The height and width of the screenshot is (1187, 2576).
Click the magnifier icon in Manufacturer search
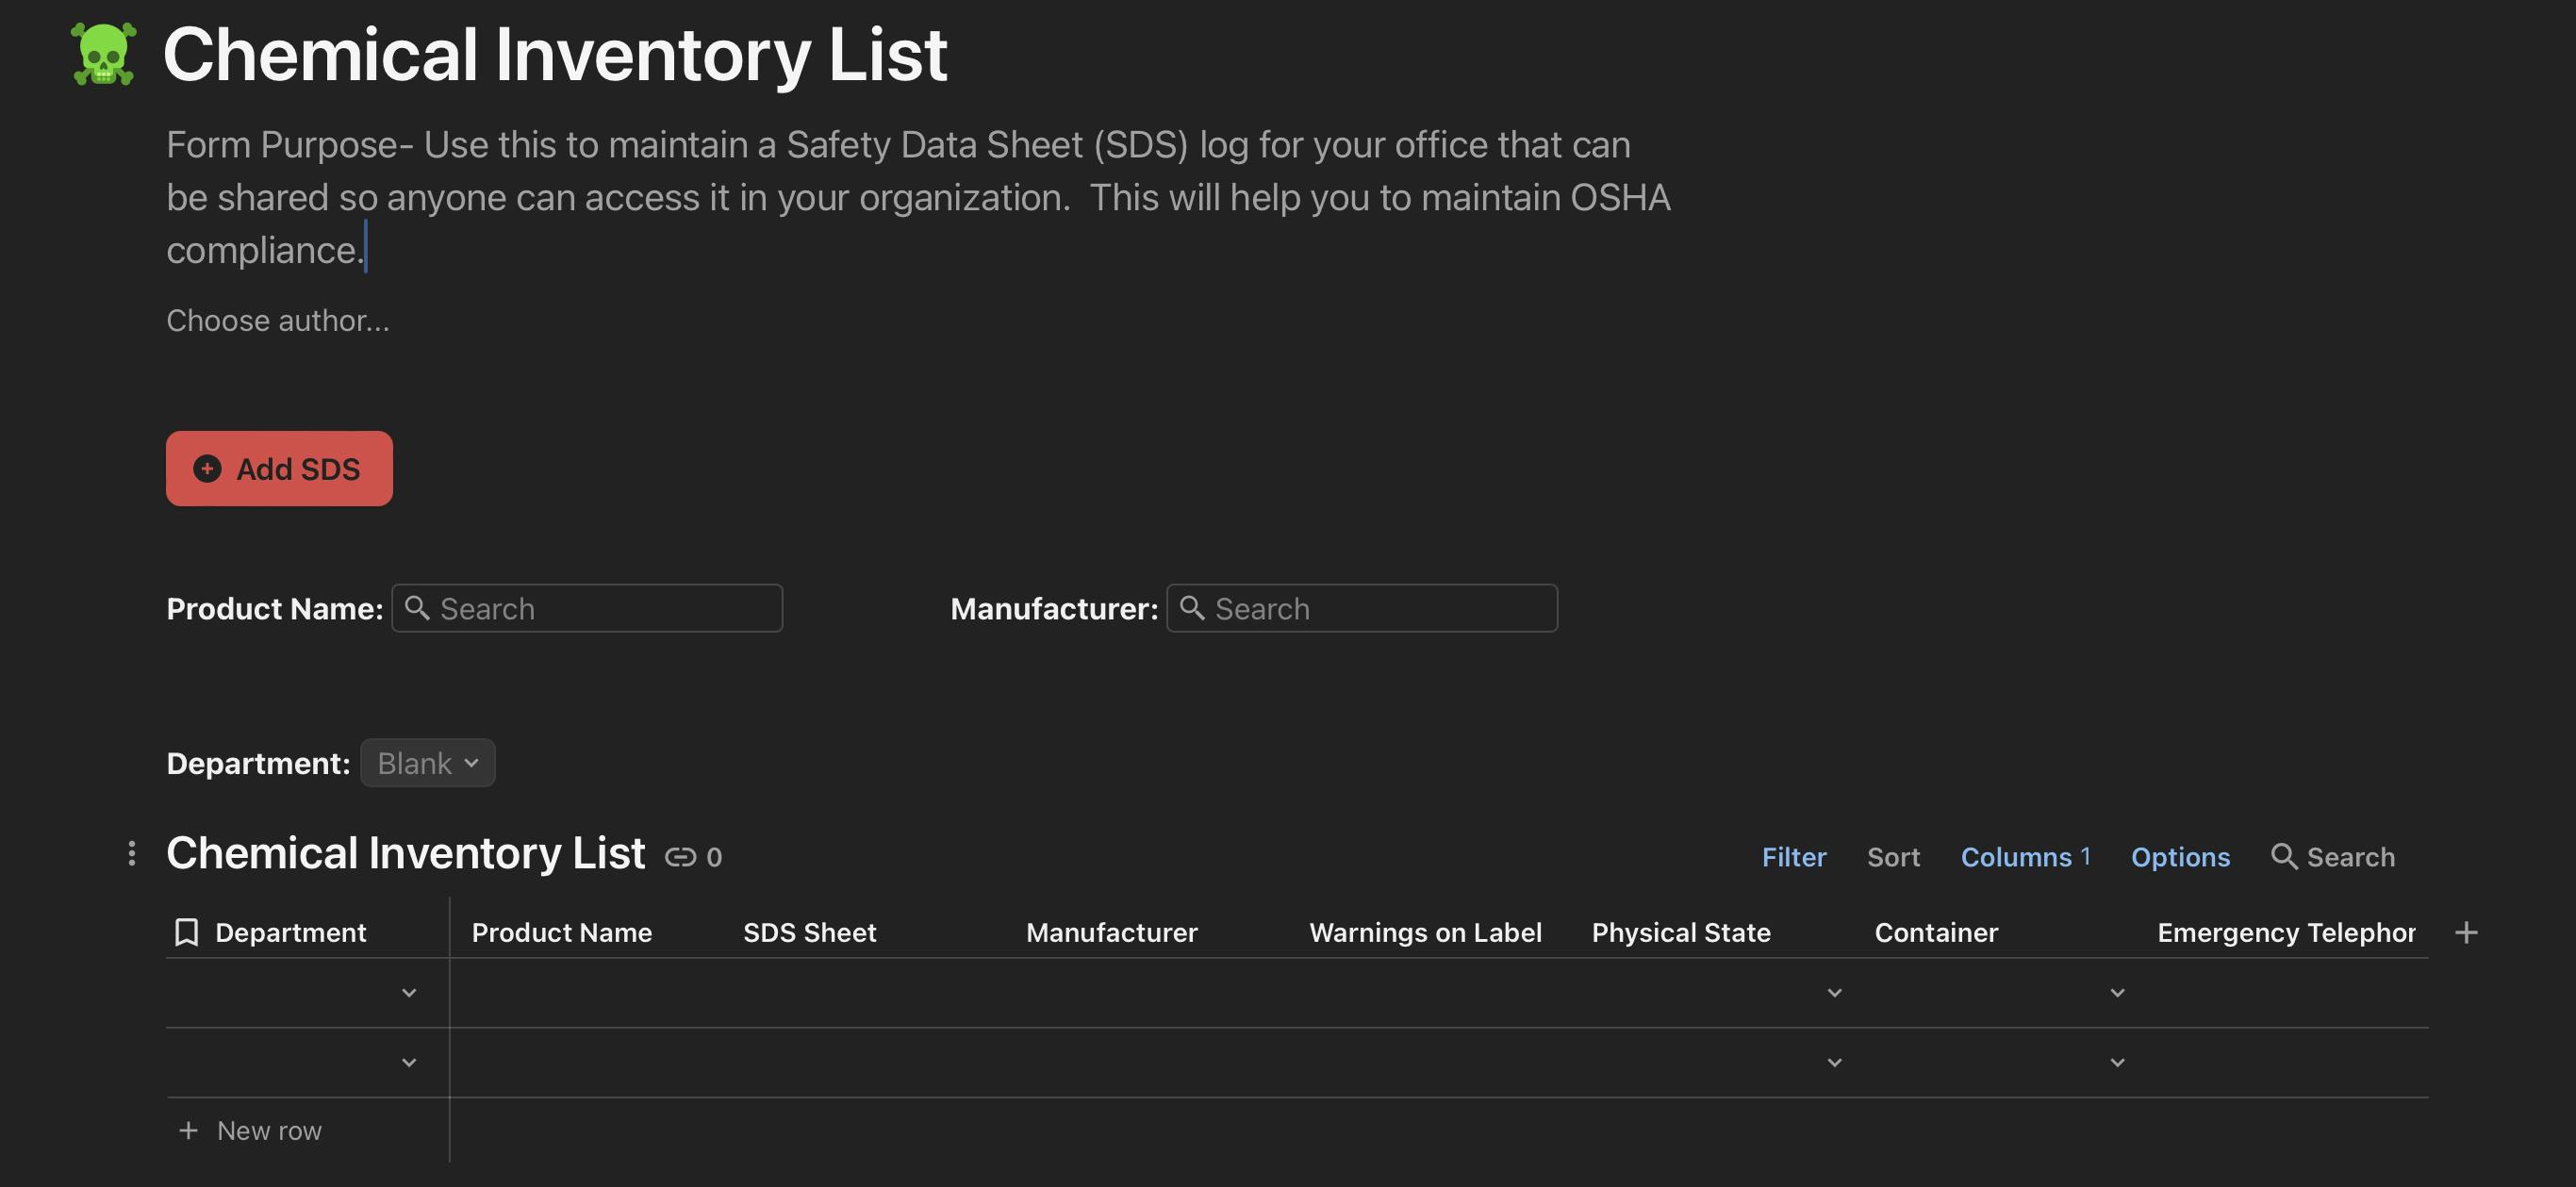coord(1192,608)
